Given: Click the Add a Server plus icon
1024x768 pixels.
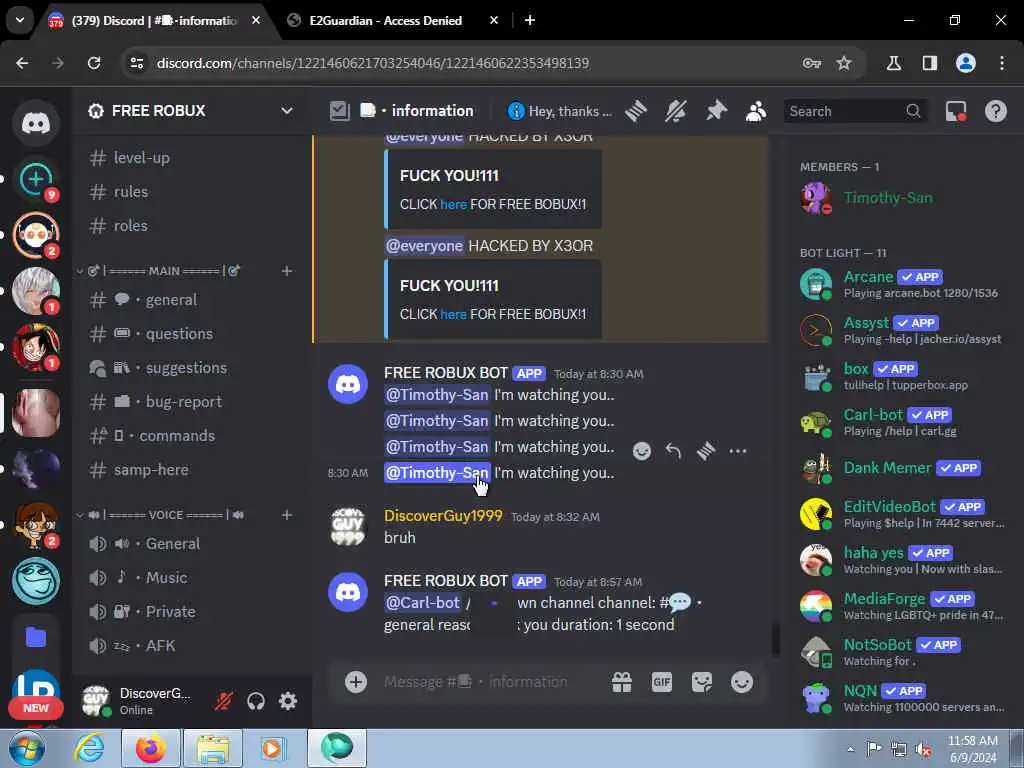Looking at the screenshot, I should pos(36,179).
